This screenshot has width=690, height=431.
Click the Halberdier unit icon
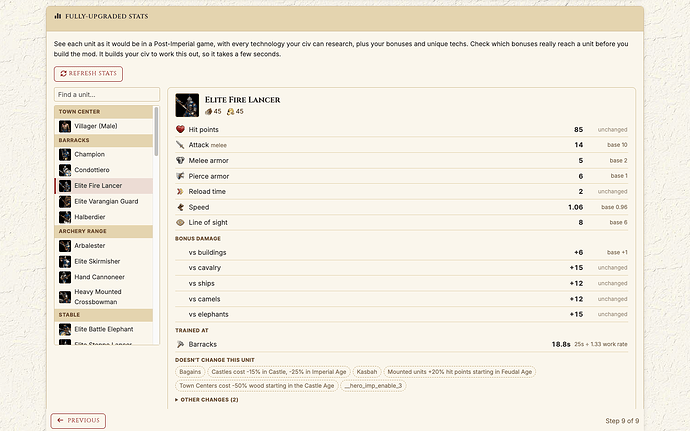tap(65, 217)
